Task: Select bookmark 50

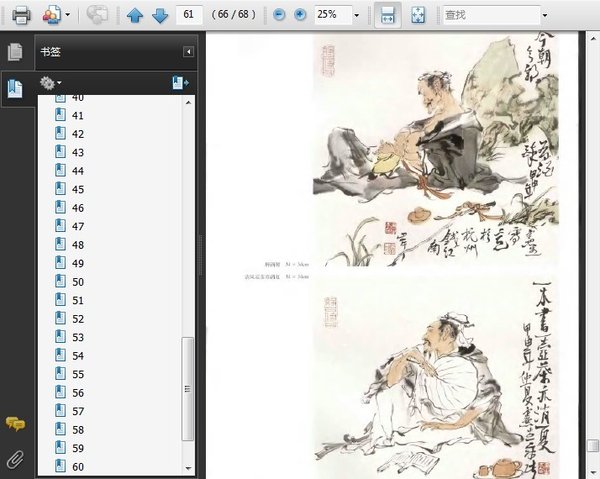Action: tap(78, 282)
